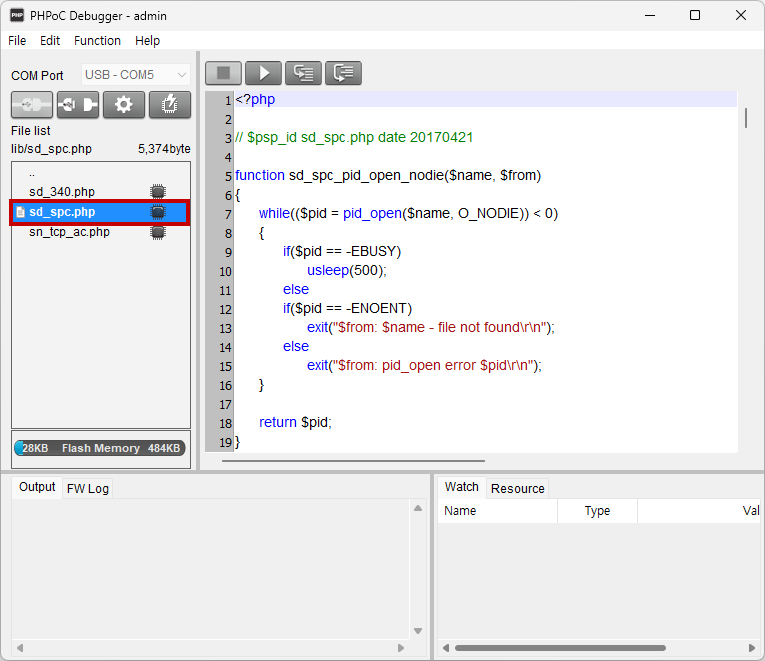Click the chip icon beside sd_340.php

click(x=158, y=192)
